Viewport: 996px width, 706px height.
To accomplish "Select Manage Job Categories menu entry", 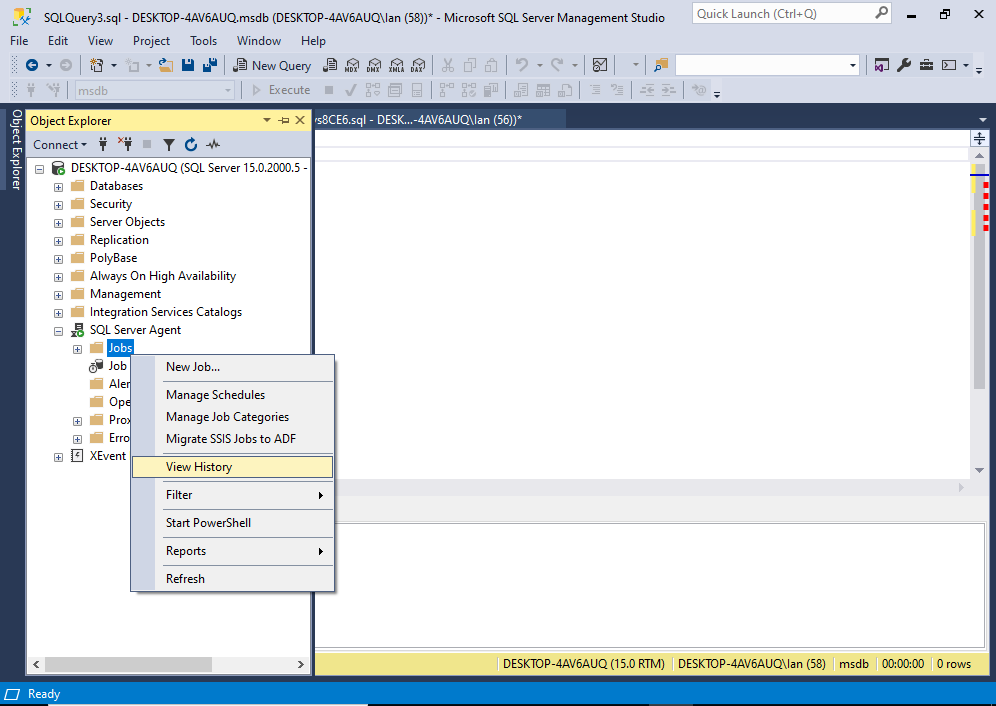I will pos(232,417).
